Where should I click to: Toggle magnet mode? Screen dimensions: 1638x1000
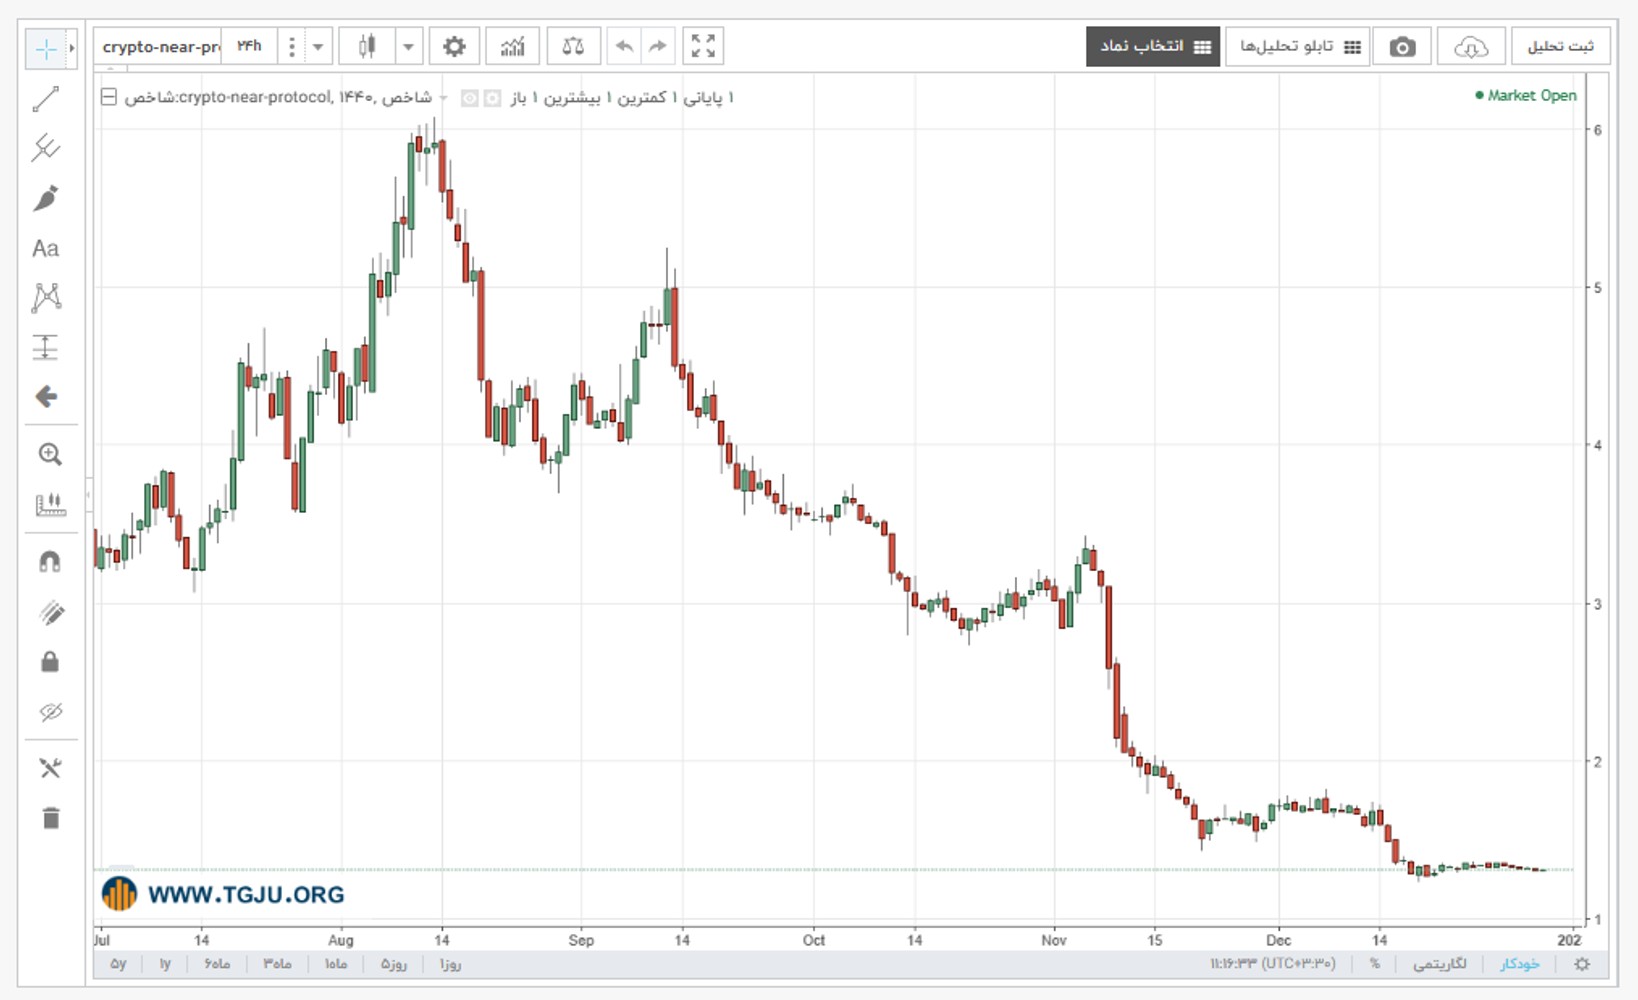coord(50,562)
